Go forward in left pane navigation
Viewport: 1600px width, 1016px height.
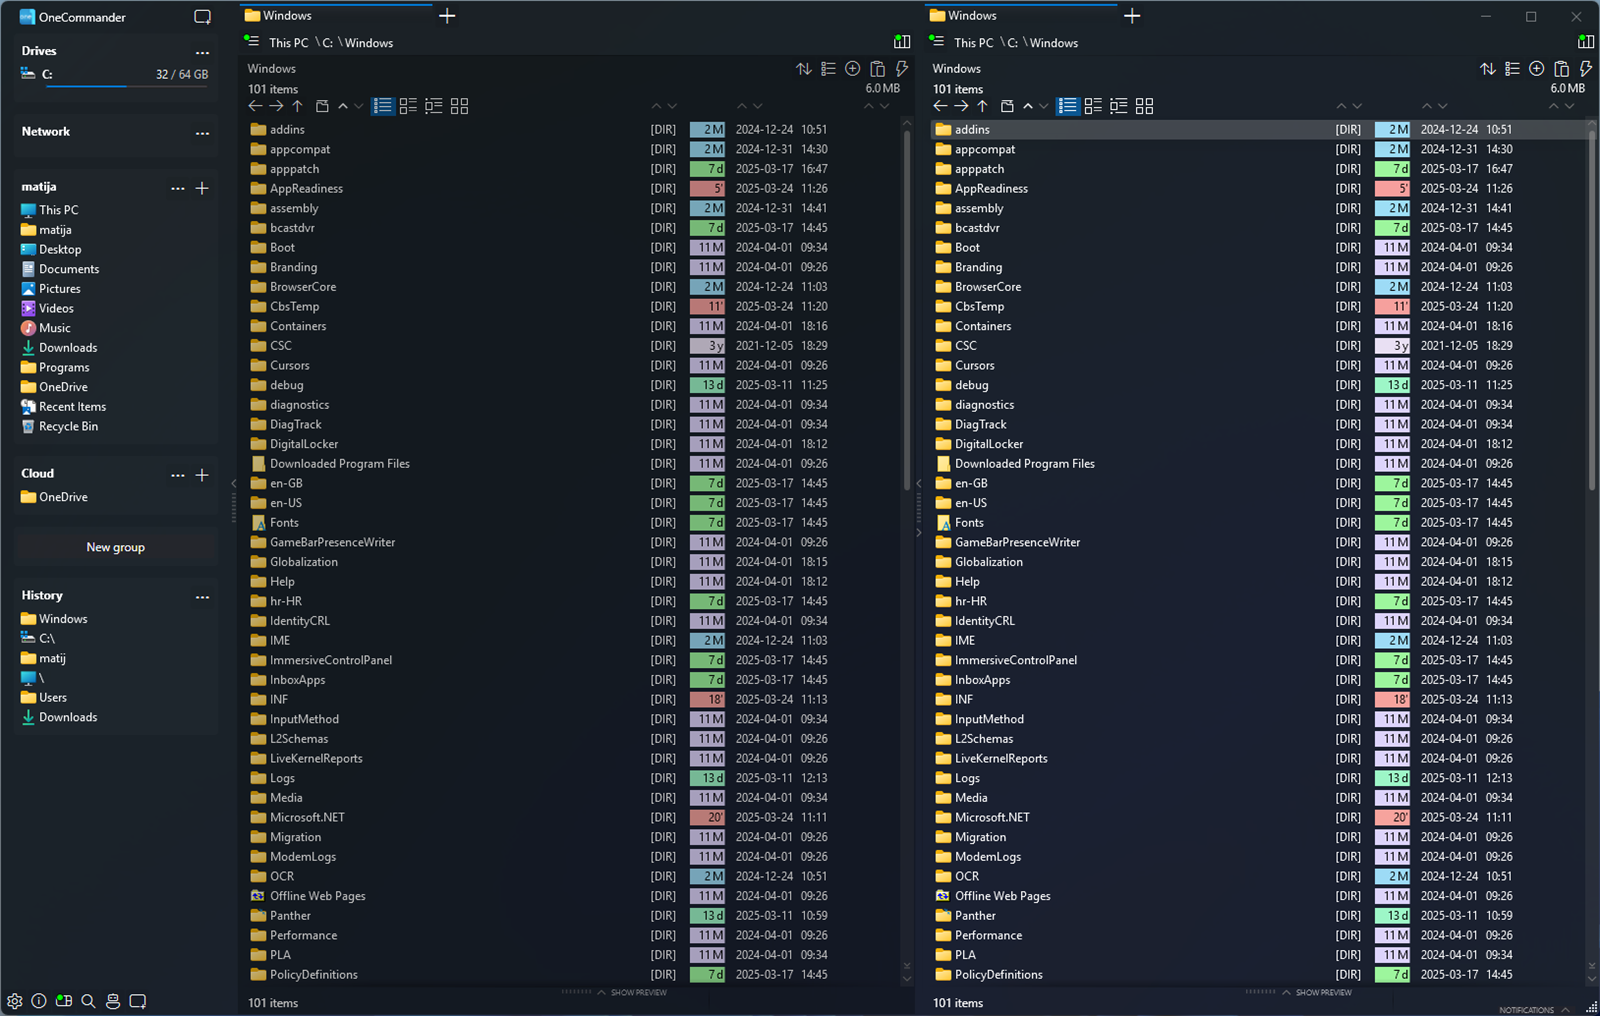(276, 106)
